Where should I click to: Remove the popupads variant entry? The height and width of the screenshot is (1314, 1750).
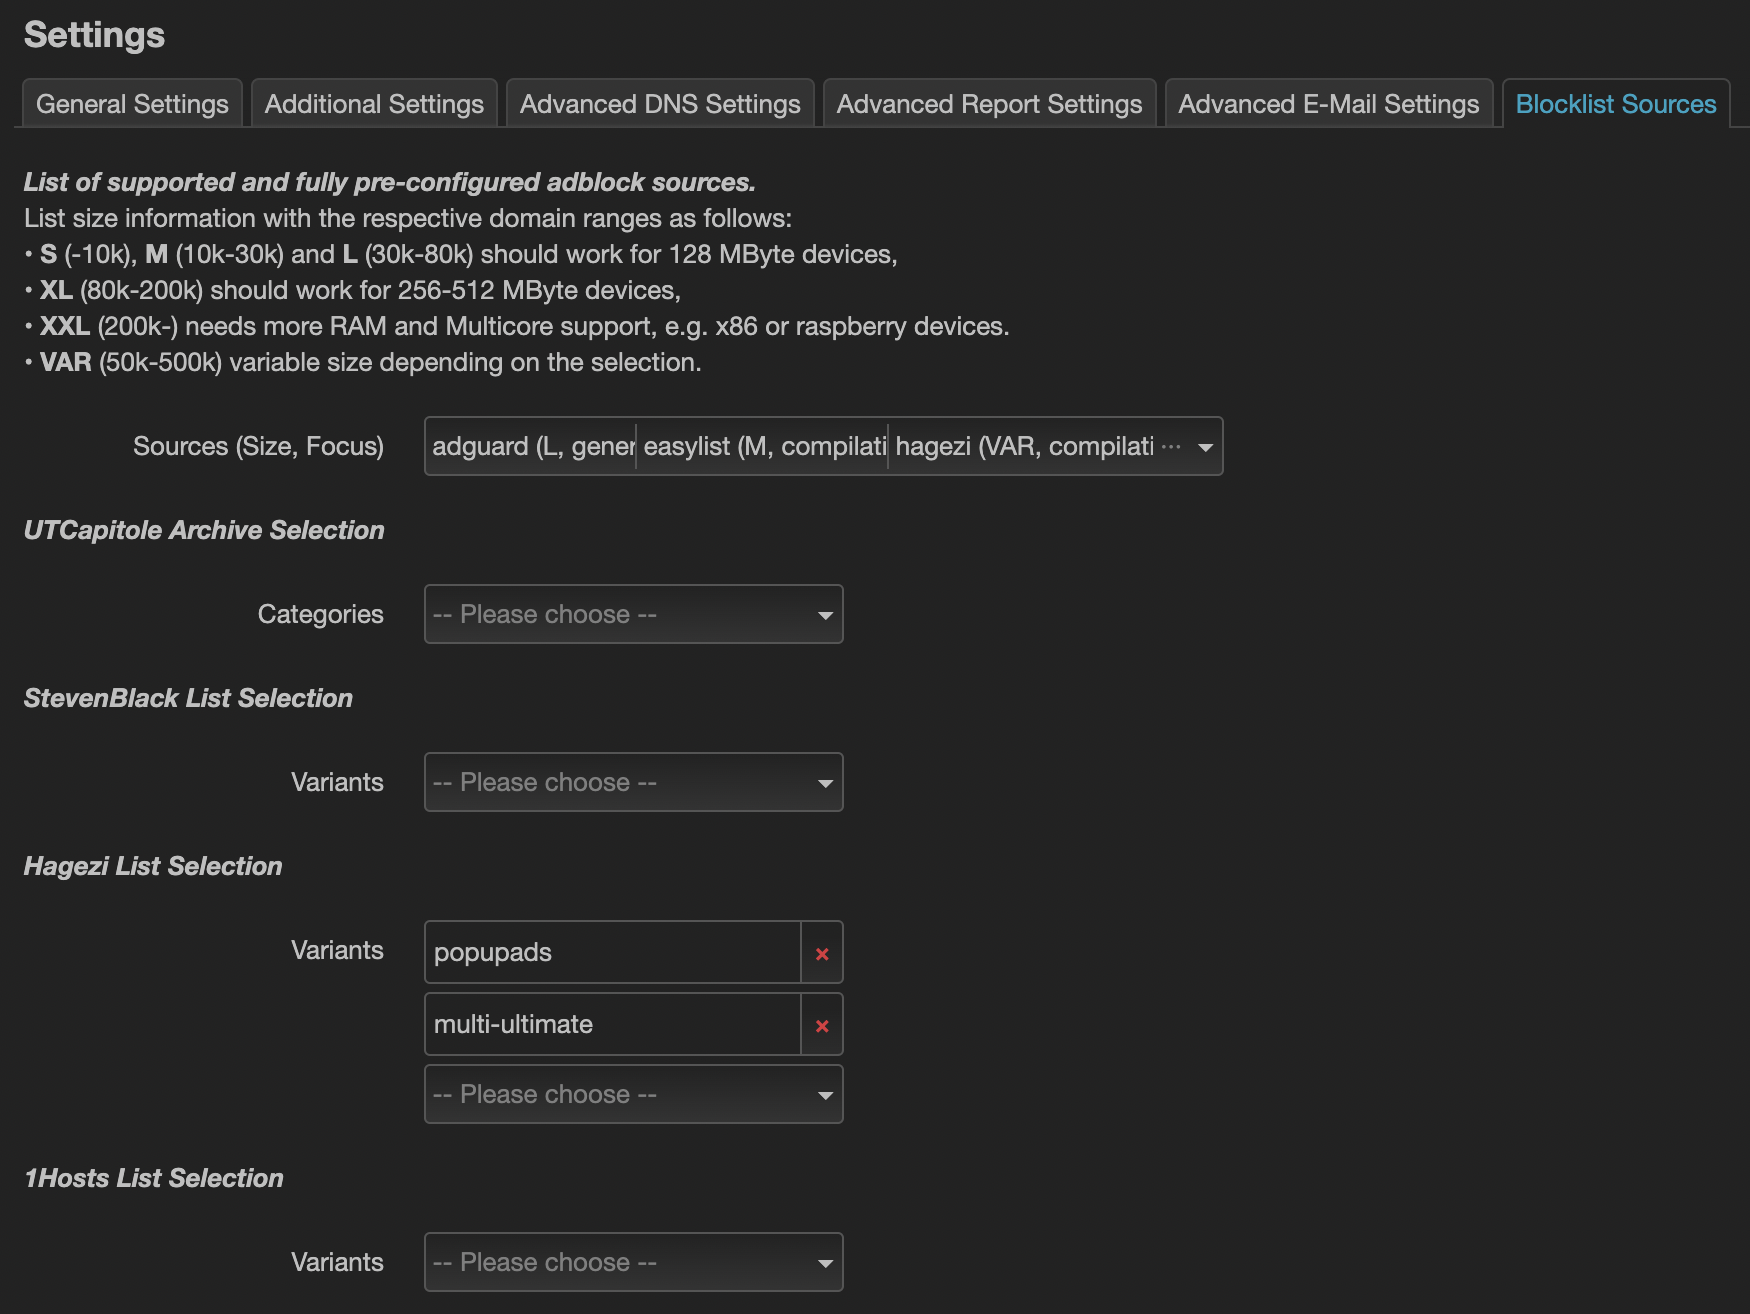(x=822, y=954)
